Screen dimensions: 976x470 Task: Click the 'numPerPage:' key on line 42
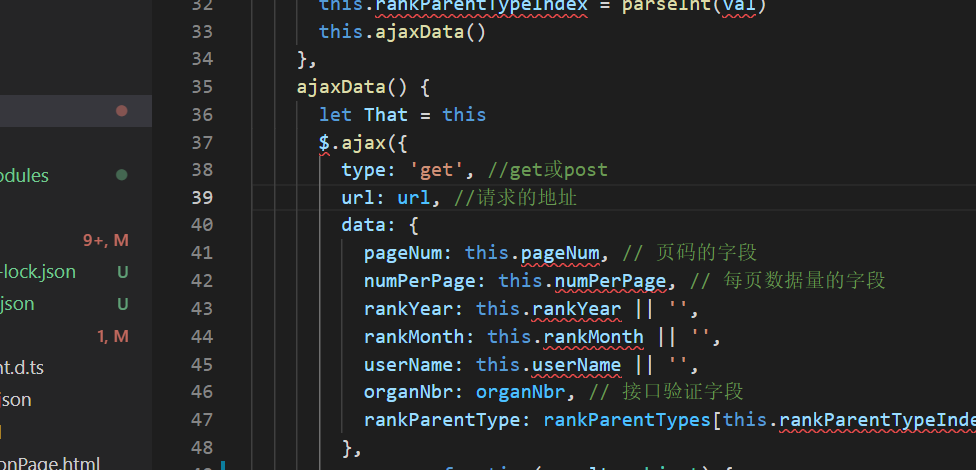(425, 281)
